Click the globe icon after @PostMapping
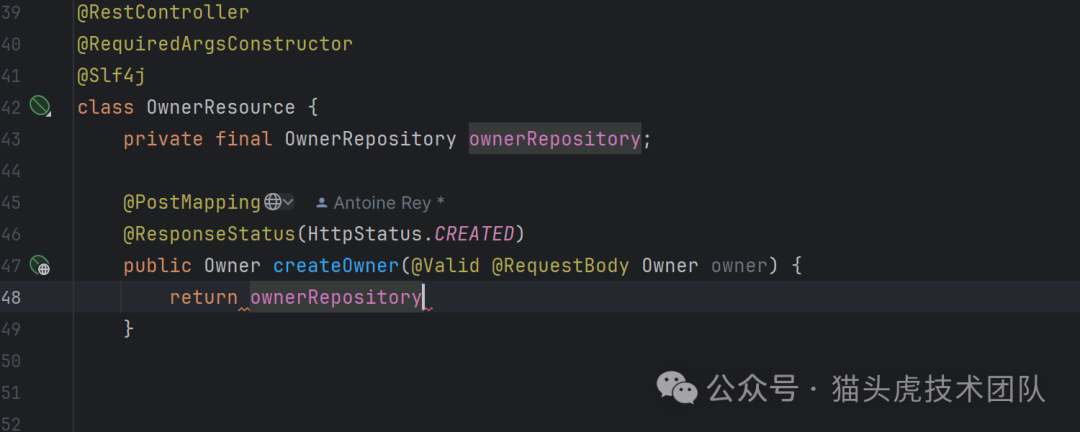The image size is (1080, 432). pyautogui.click(x=272, y=202)
